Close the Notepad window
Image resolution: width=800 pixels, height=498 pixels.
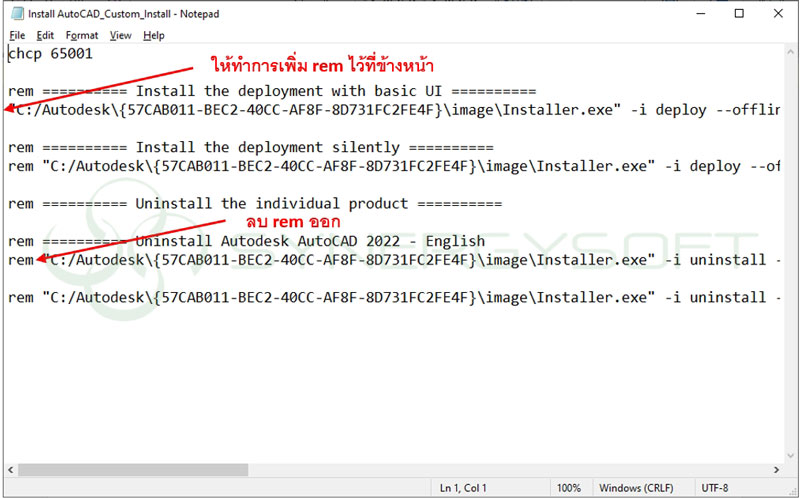[x=778, y=14]
